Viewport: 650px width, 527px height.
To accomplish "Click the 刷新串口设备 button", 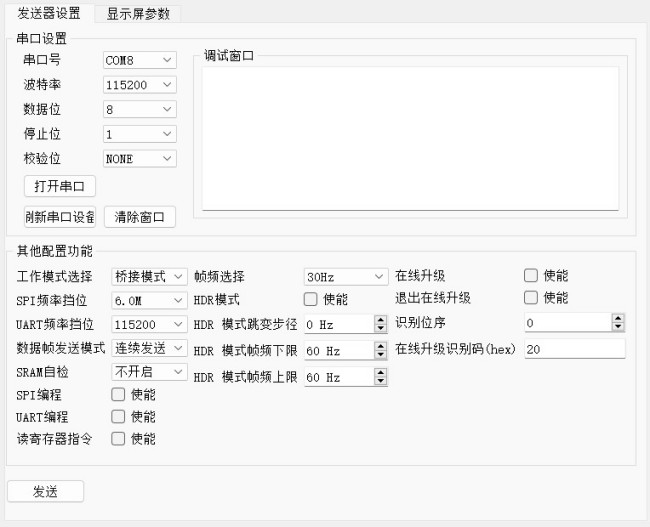I will point(59,217).
